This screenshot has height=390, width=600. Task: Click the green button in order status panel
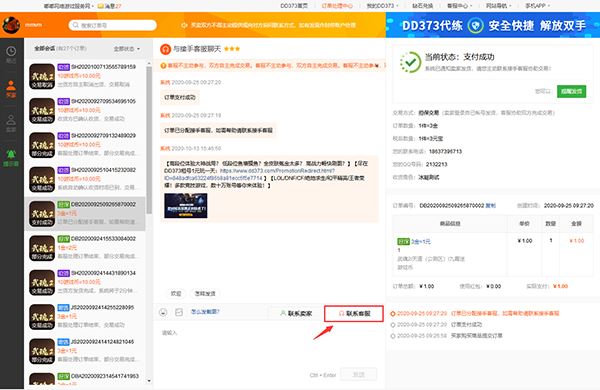click(x=571, y=91)
